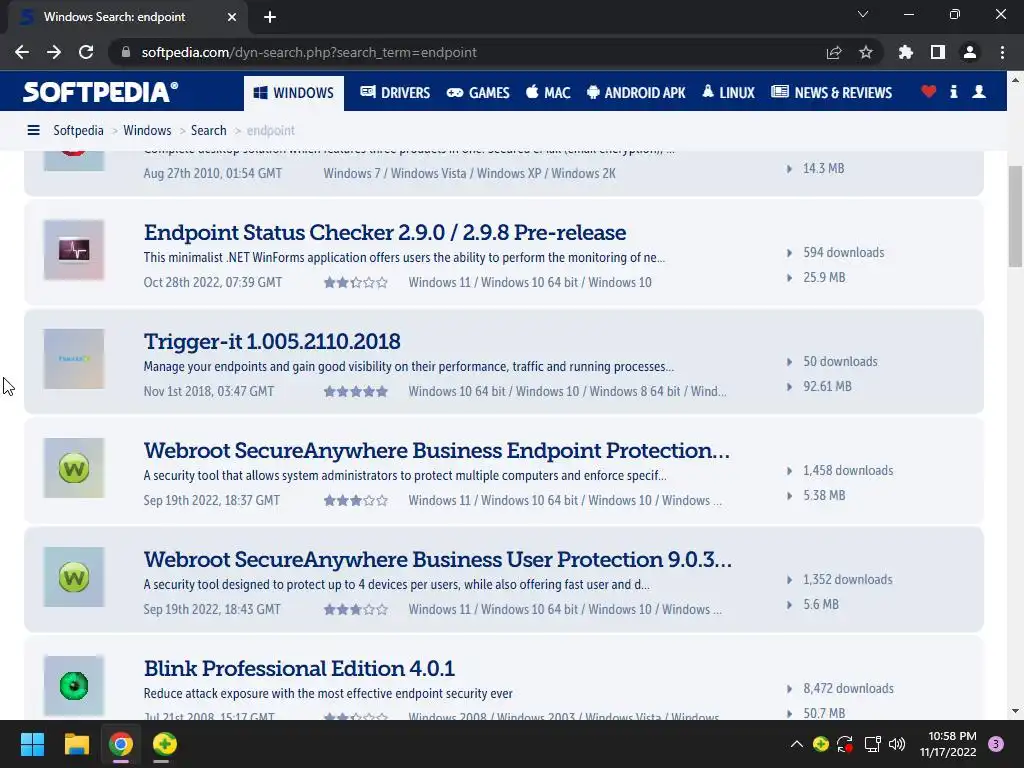
Task: Switch to the Drivers section
Action: pos(395,93)
